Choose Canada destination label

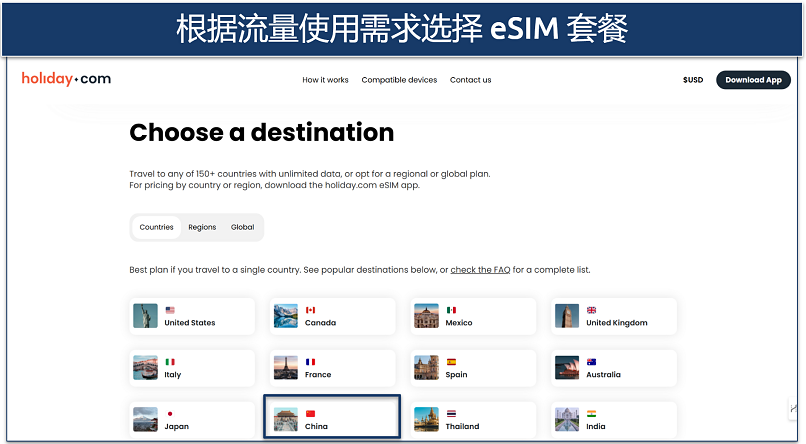tap(320, 323)
